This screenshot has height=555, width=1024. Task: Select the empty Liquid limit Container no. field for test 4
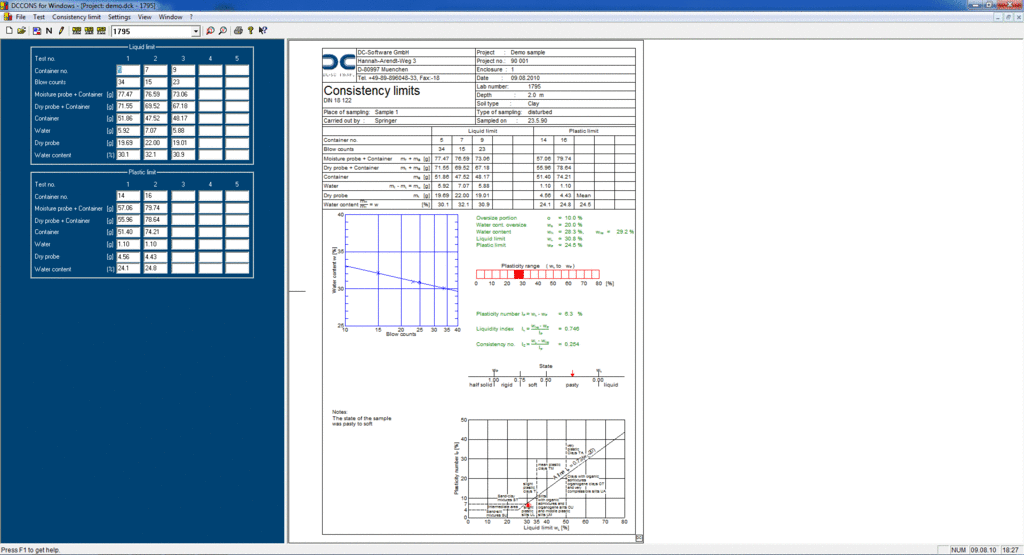tap(209, 70)
